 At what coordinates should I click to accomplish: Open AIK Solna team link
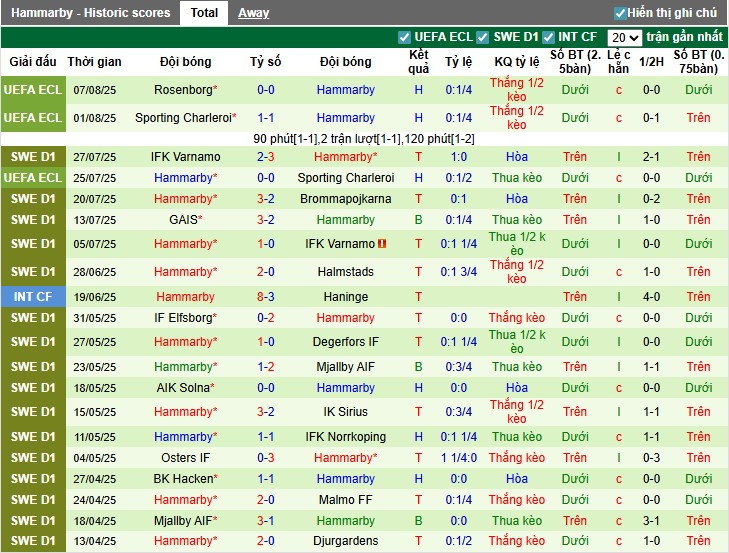point(186,387)
